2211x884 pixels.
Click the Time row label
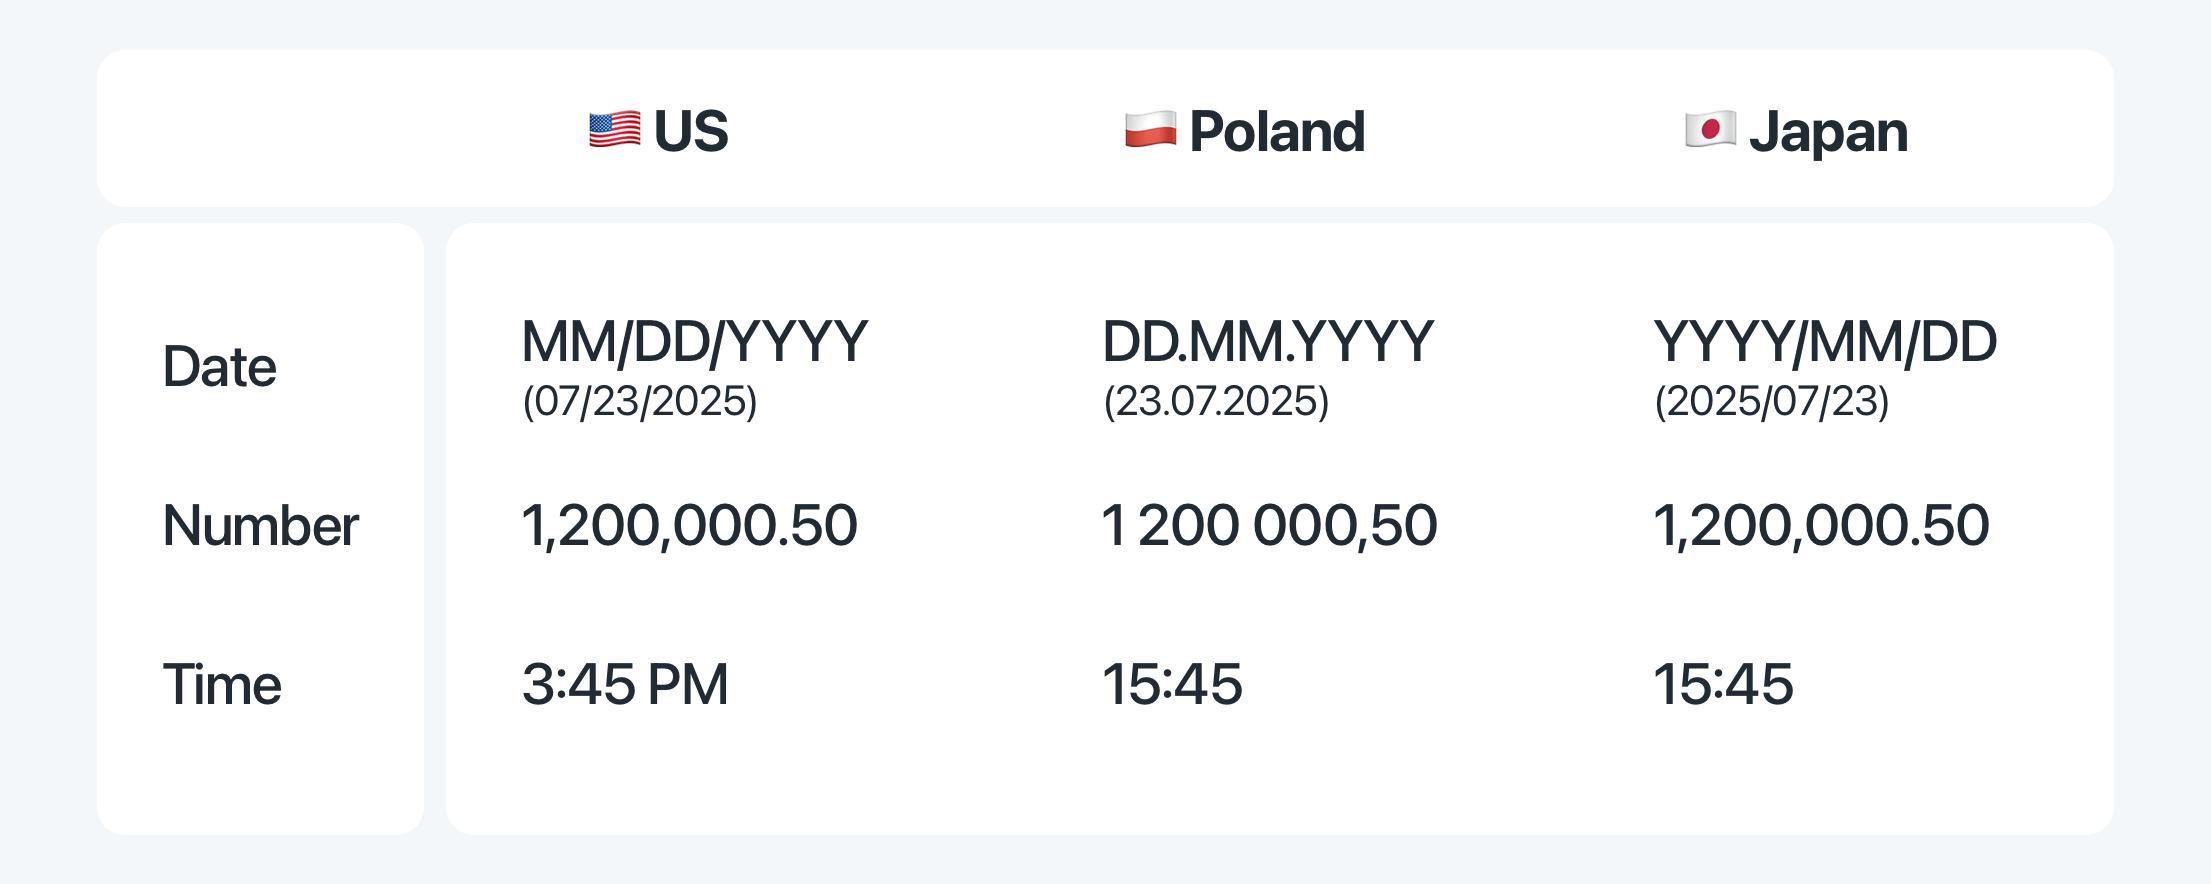(x=222, y=684)
